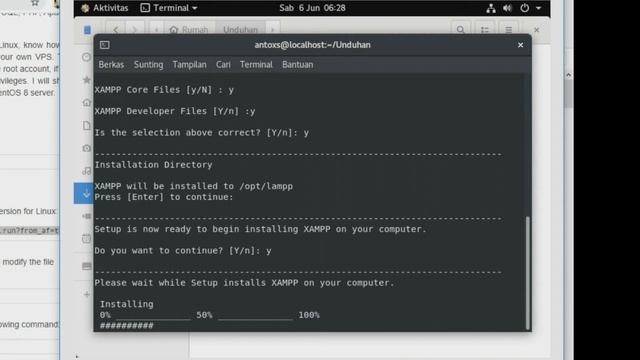This screenshot has width=640, height=360.
Task: Close the terminal window
Action: tap(520, 45)
